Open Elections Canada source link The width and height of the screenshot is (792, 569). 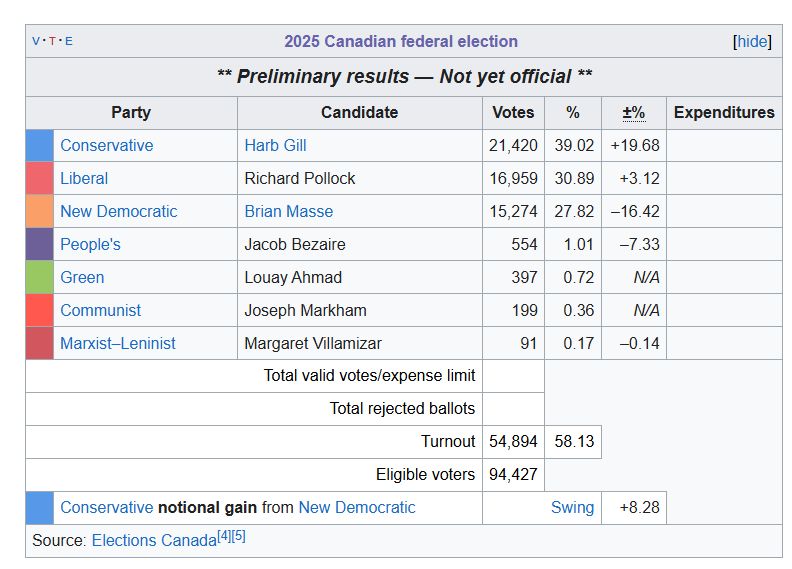click(154, 540)
